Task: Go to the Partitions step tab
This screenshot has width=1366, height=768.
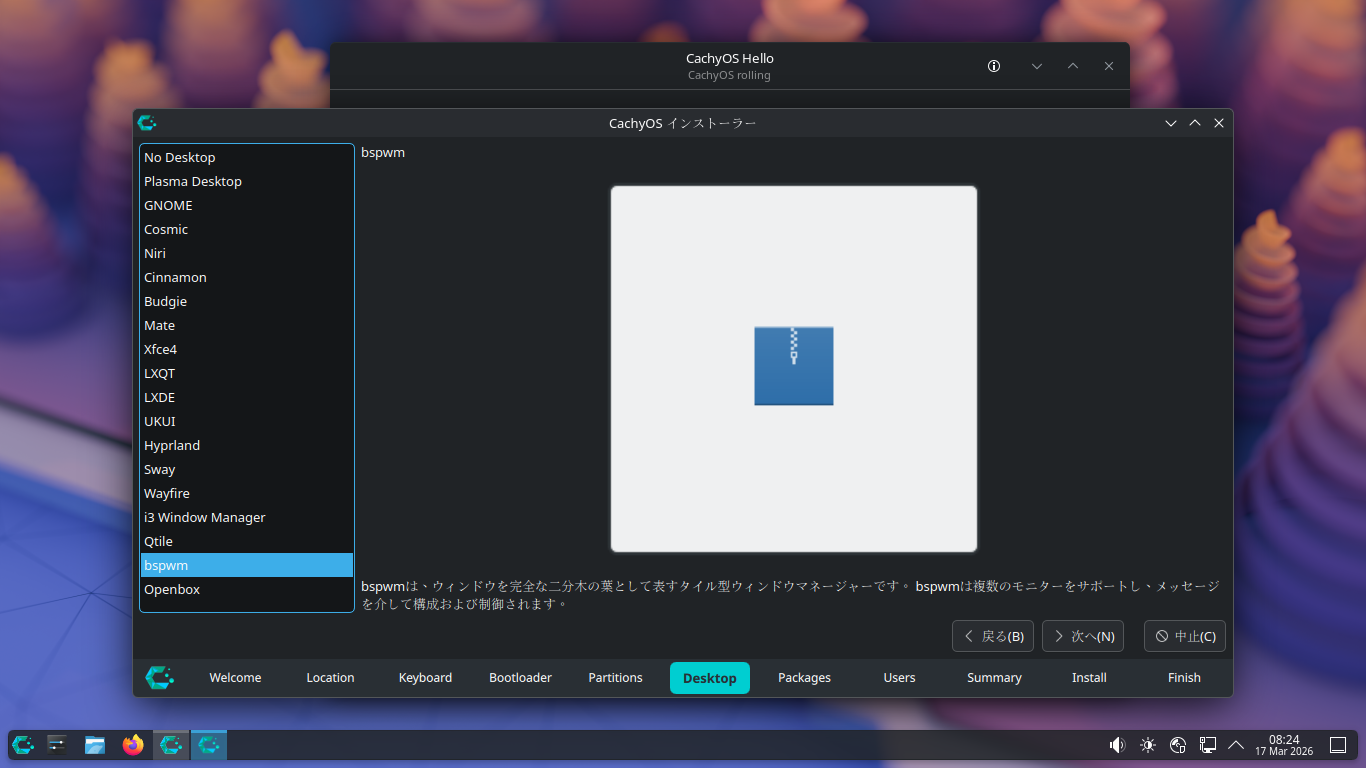Action: click(x=615, y=678)
